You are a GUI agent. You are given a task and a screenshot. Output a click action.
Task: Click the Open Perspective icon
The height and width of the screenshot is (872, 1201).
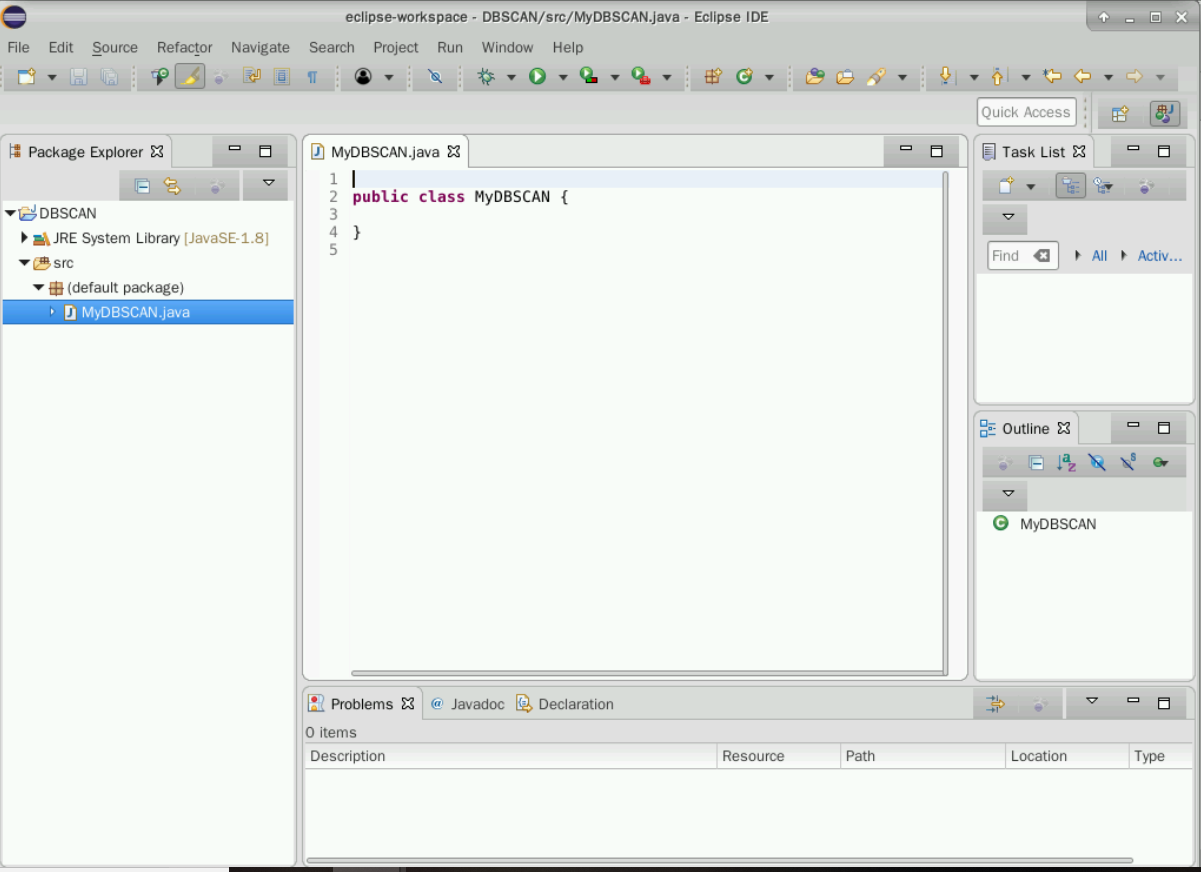tap(1120, 113)
